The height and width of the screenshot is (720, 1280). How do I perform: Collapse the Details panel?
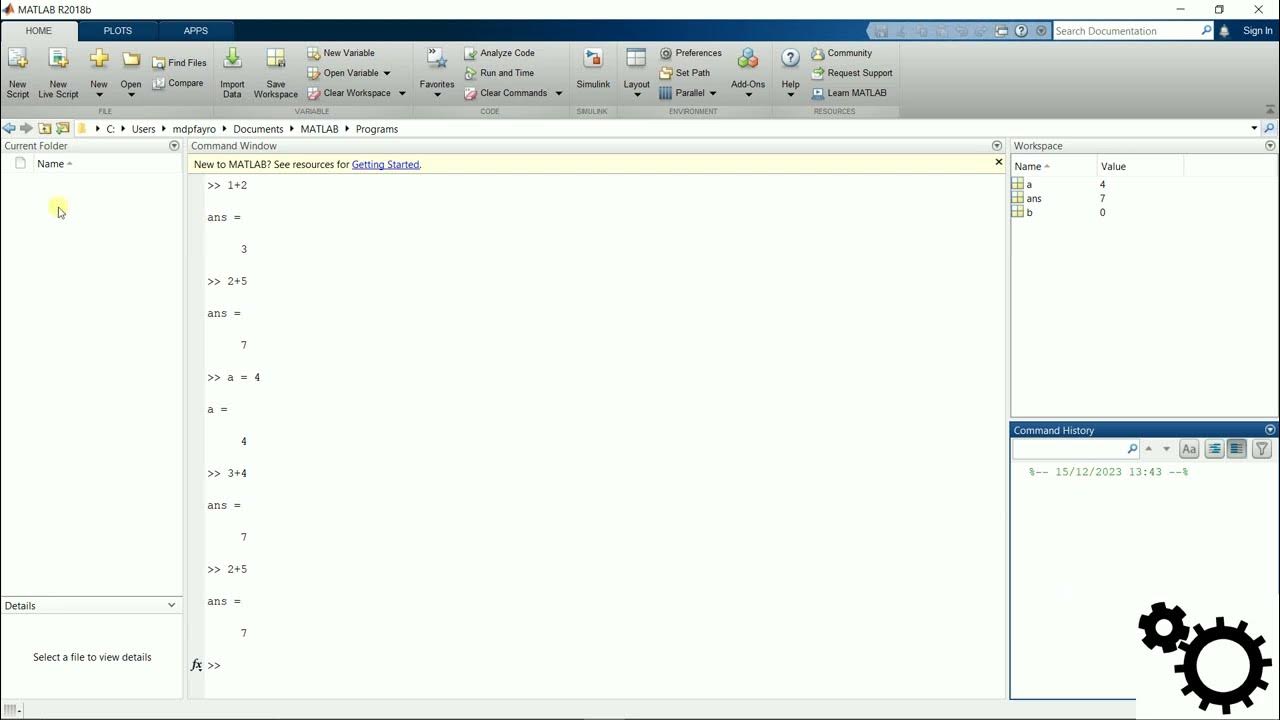(171, 605)
